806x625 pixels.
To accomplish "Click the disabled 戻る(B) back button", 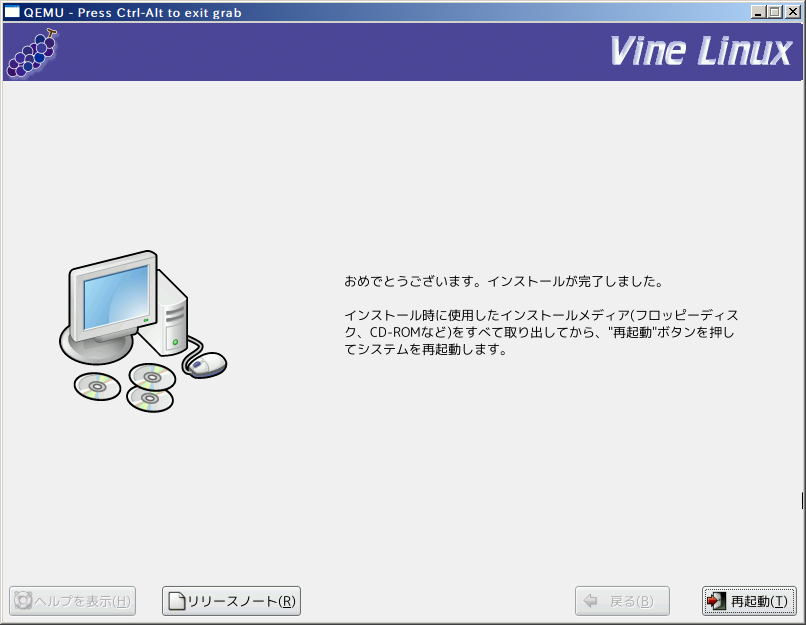I will click(622, 601).
